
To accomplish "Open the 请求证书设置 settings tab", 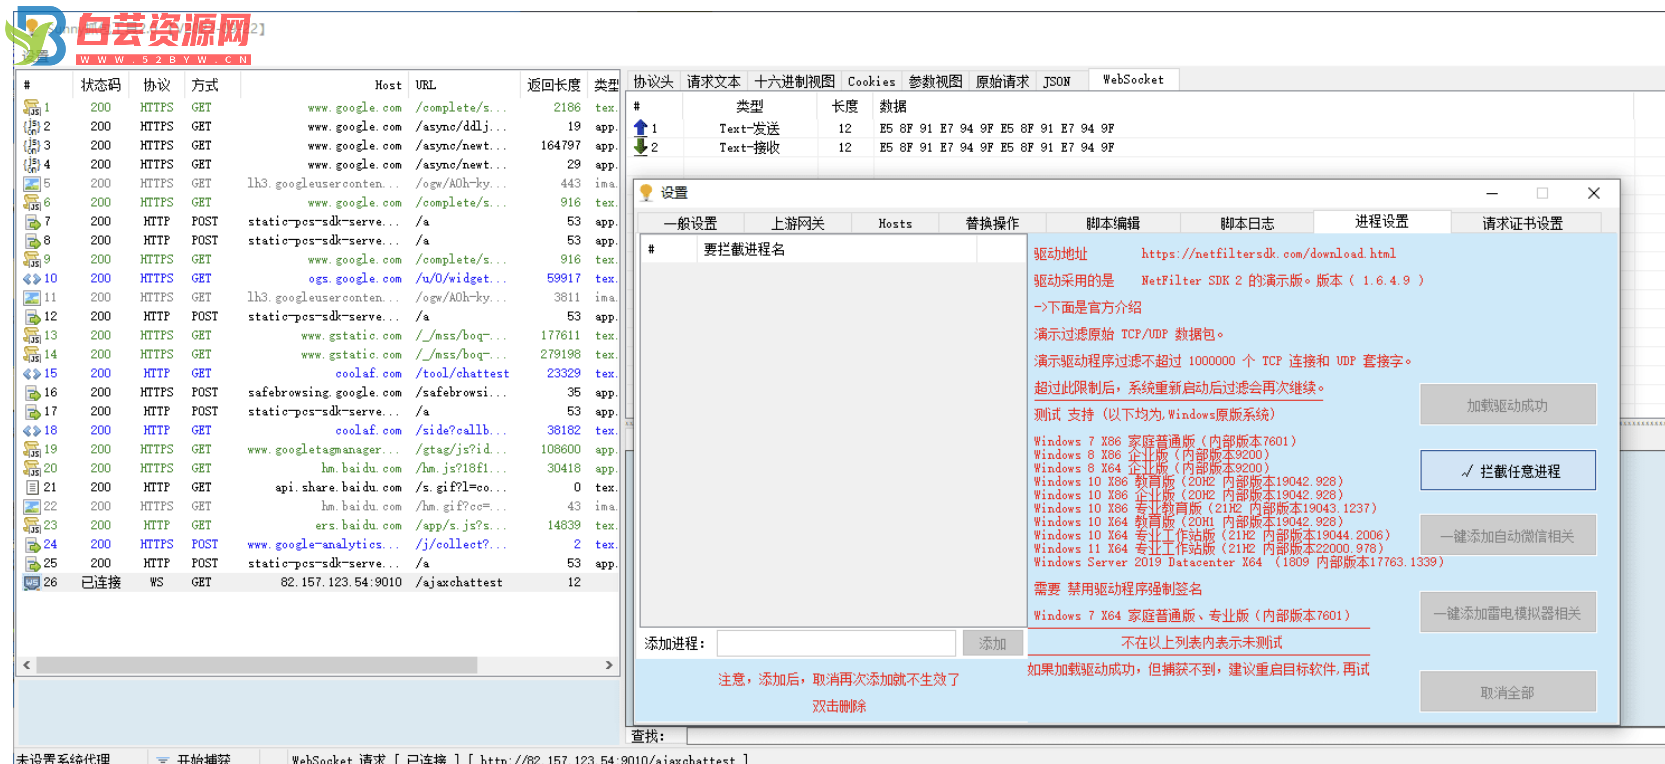I will point(1523,224).
